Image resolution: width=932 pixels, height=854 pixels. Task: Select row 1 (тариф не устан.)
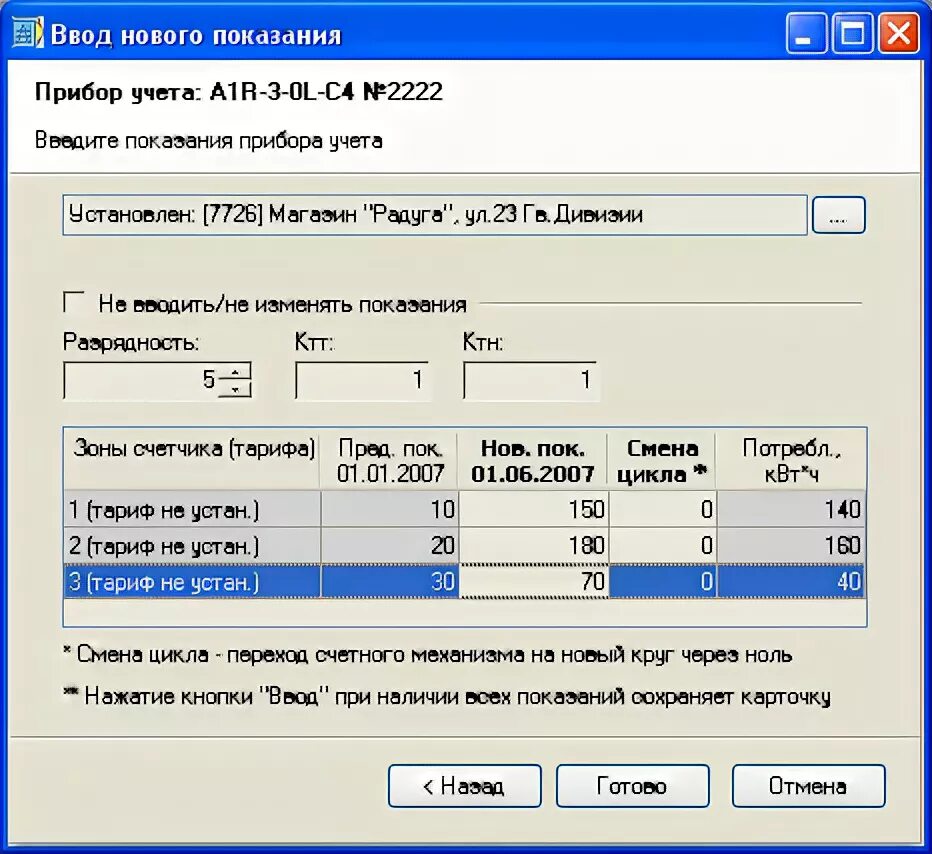click(192, 509)
